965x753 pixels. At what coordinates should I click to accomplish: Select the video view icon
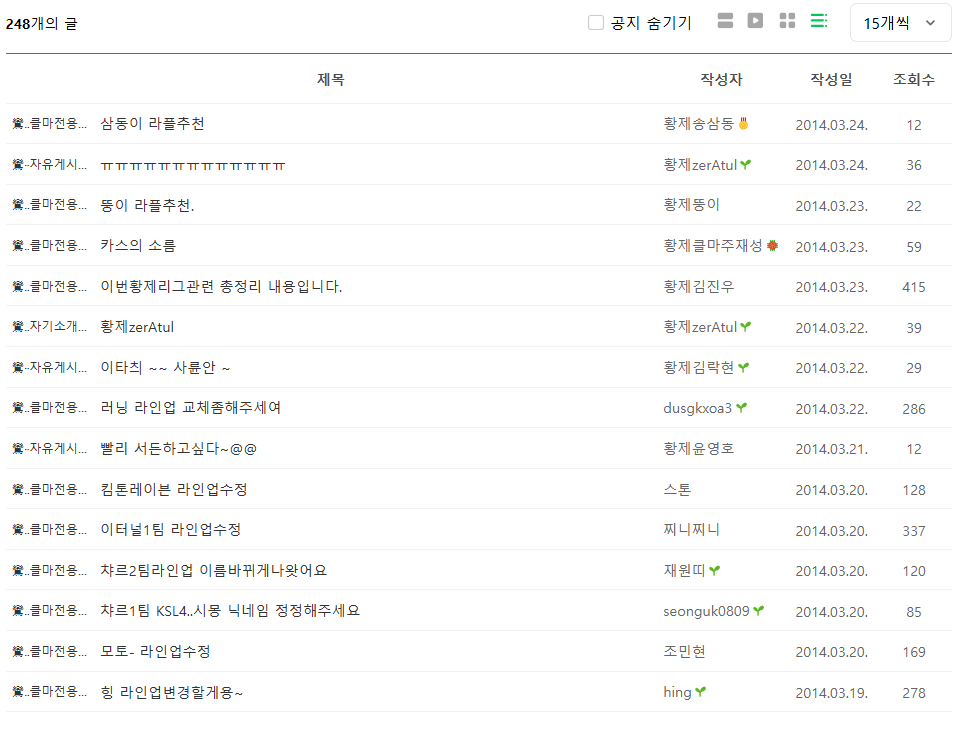coord(756,21)
